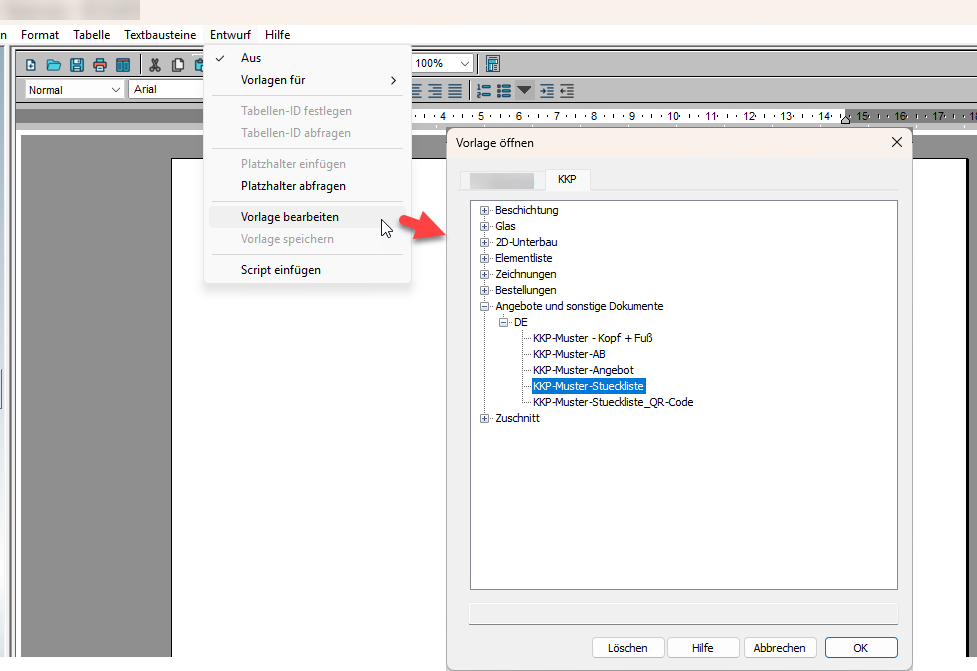Click the new document icon

pos(31,65)
